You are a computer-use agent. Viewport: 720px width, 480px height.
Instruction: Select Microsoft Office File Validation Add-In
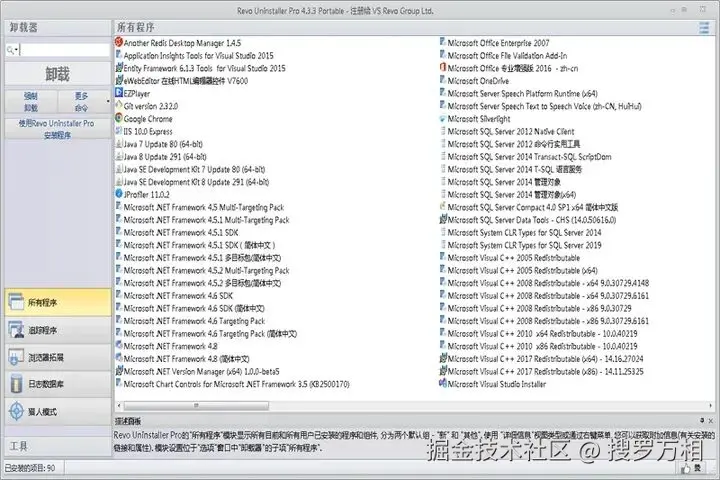507,56
